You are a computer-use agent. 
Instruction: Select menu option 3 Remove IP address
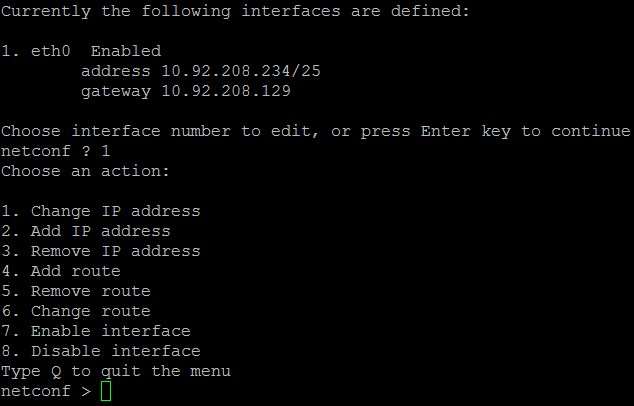pos(100,251)
